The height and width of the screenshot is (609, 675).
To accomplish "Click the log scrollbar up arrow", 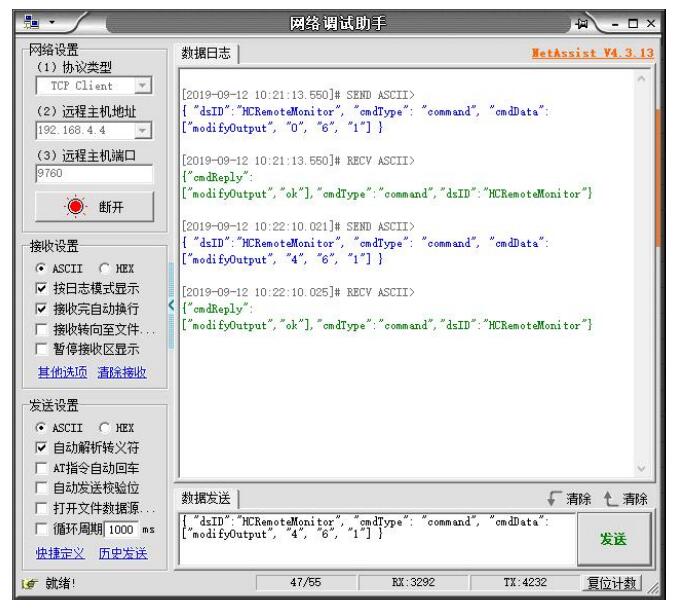I will [641, 79].
